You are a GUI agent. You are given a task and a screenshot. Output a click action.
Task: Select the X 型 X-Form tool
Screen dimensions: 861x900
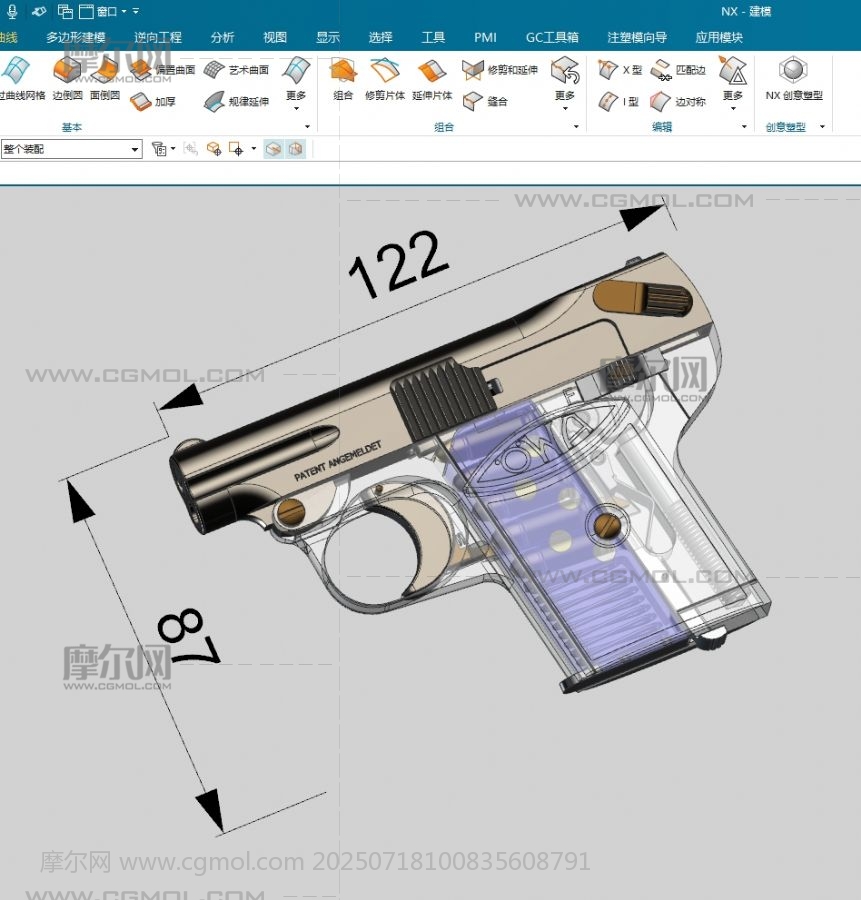click(x=619, y=70)
